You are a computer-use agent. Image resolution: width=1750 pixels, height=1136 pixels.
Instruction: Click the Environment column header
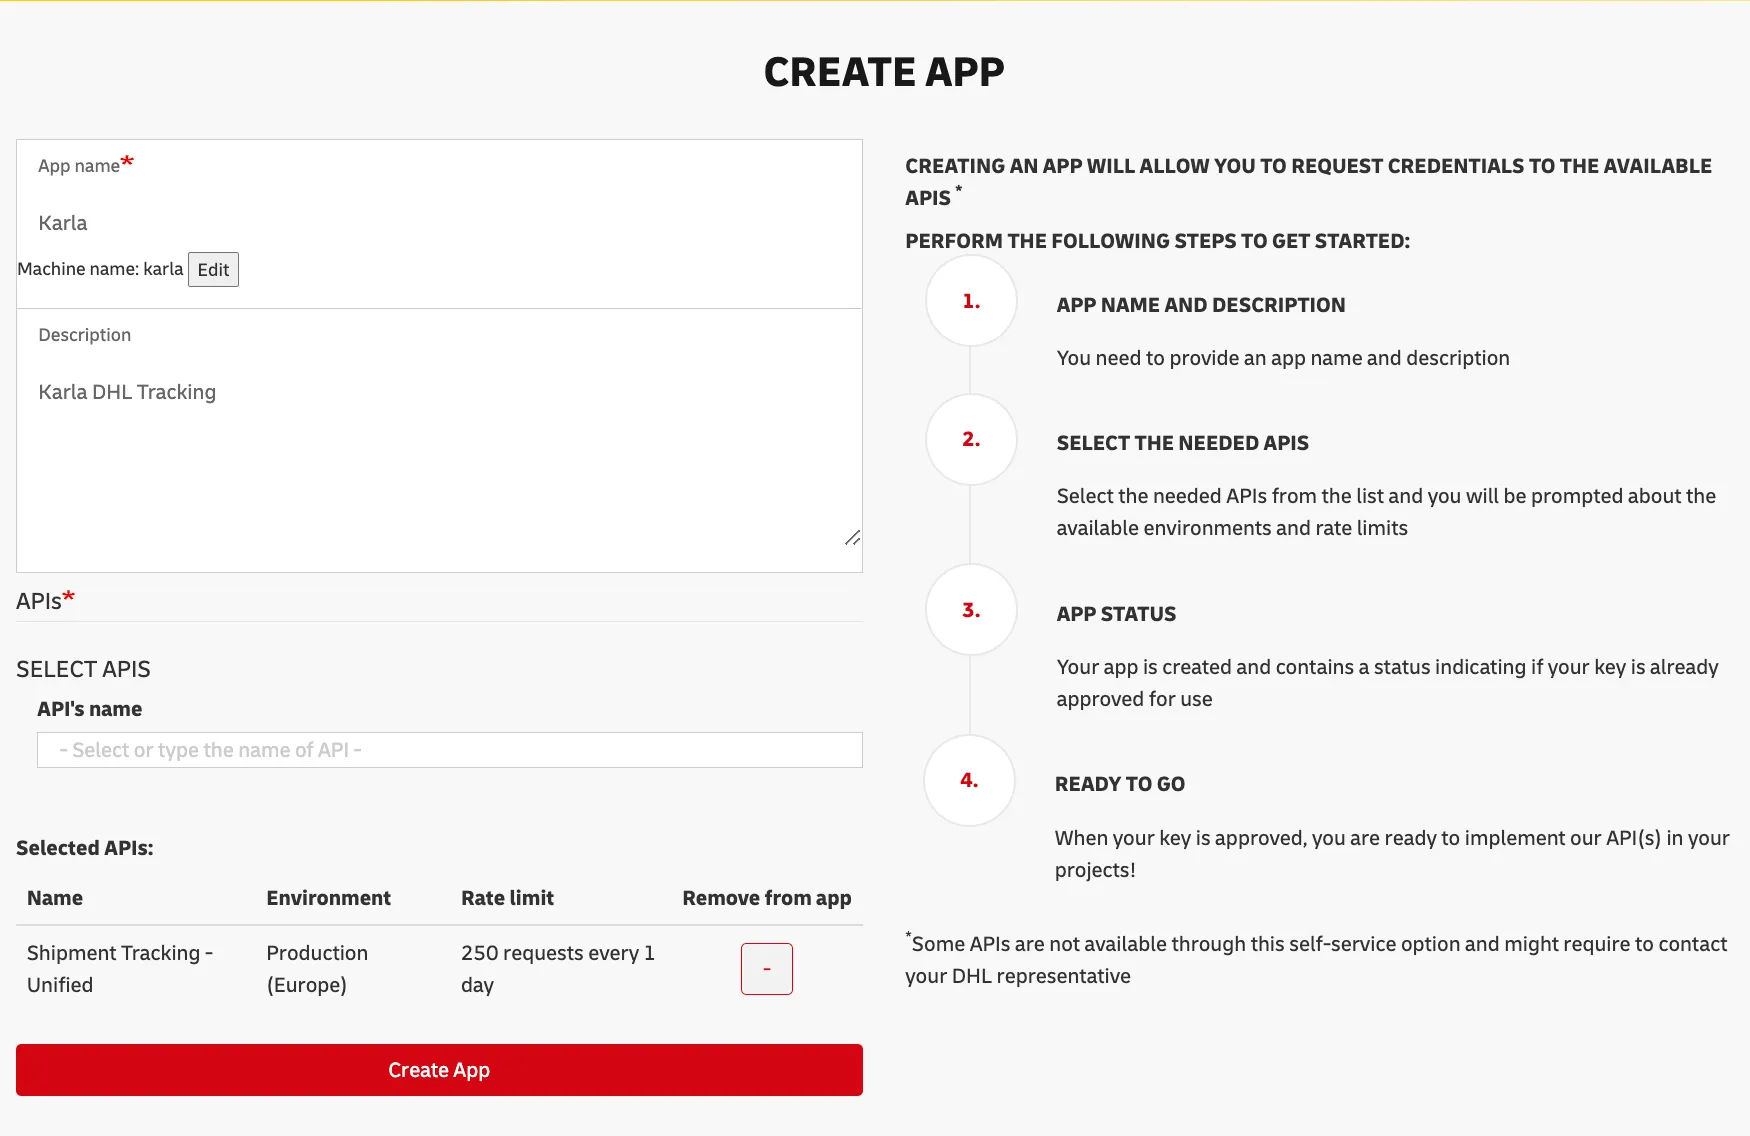coord(328,898)
